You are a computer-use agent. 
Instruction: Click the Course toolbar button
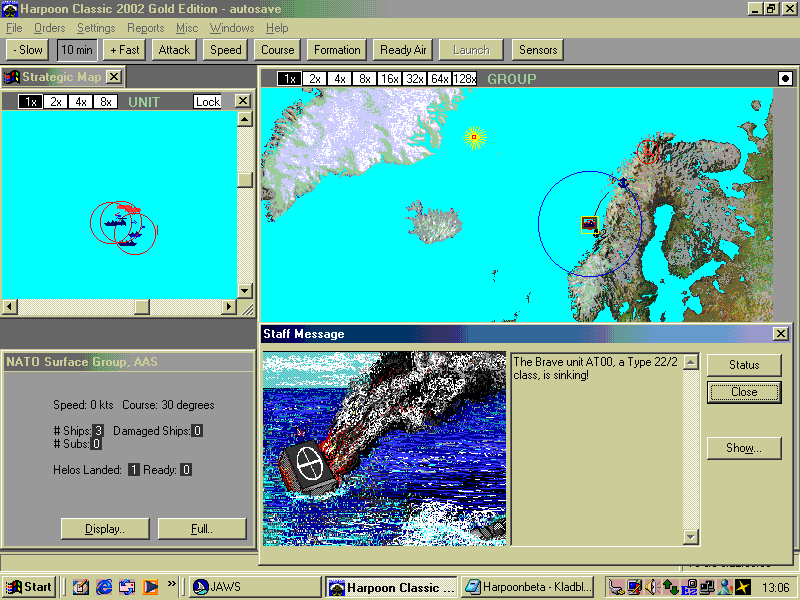pos(278,50)
